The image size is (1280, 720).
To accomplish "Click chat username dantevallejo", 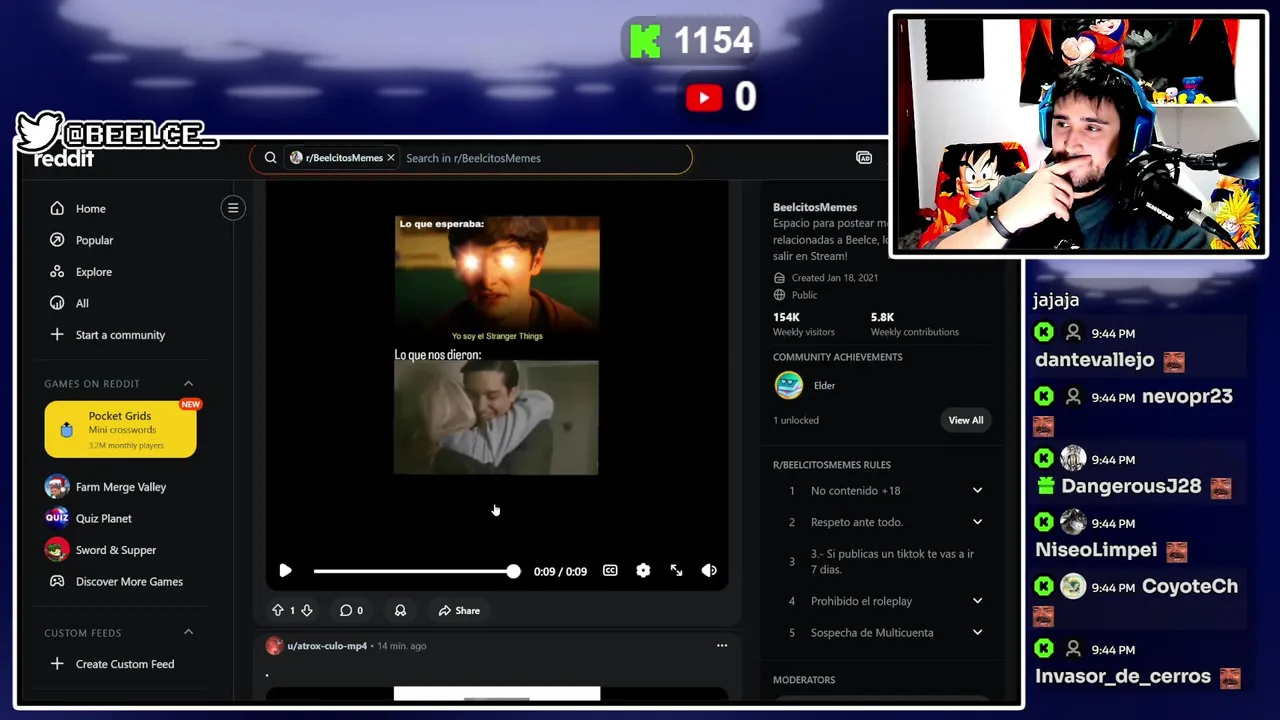I will coord(1094,360).
